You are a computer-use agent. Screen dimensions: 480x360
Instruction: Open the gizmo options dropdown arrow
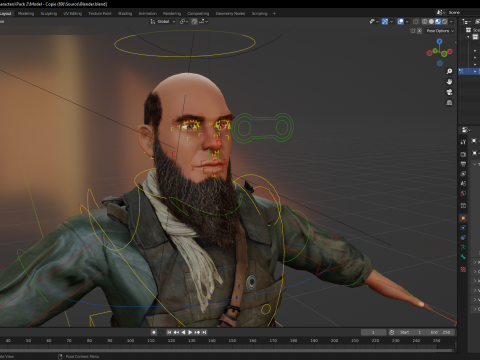click(x=392, y=22)
